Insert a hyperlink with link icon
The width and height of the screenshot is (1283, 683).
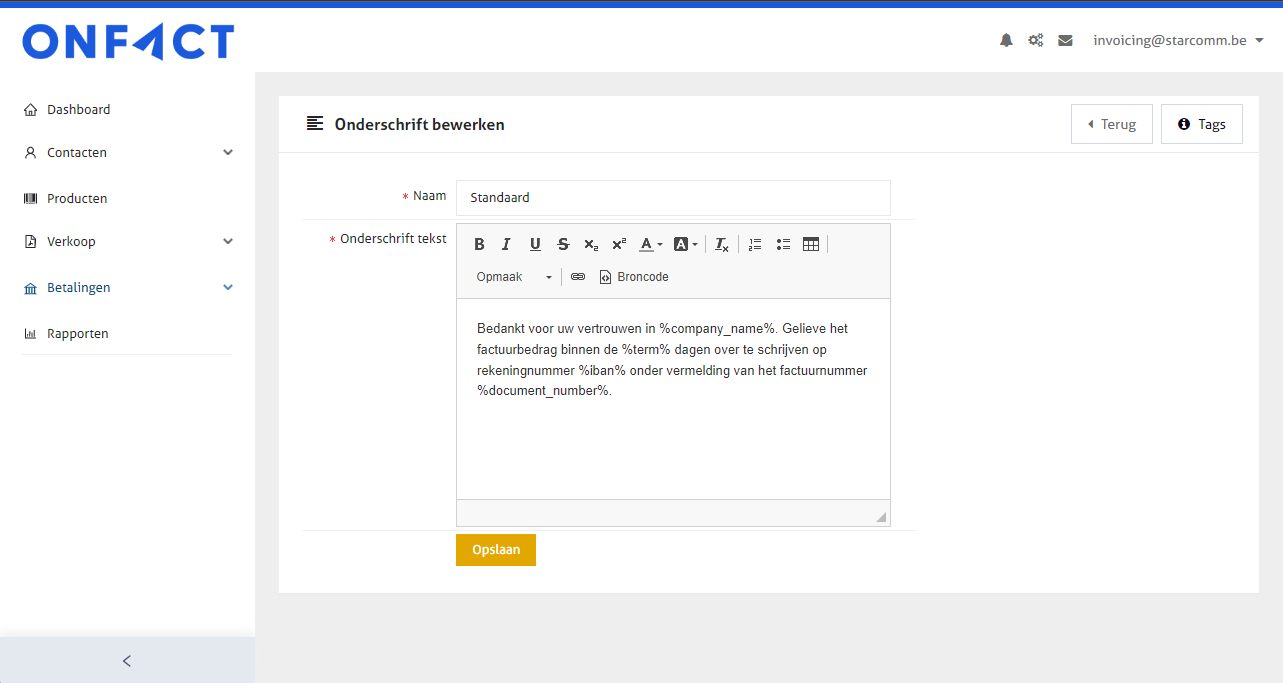click(578, 277)
